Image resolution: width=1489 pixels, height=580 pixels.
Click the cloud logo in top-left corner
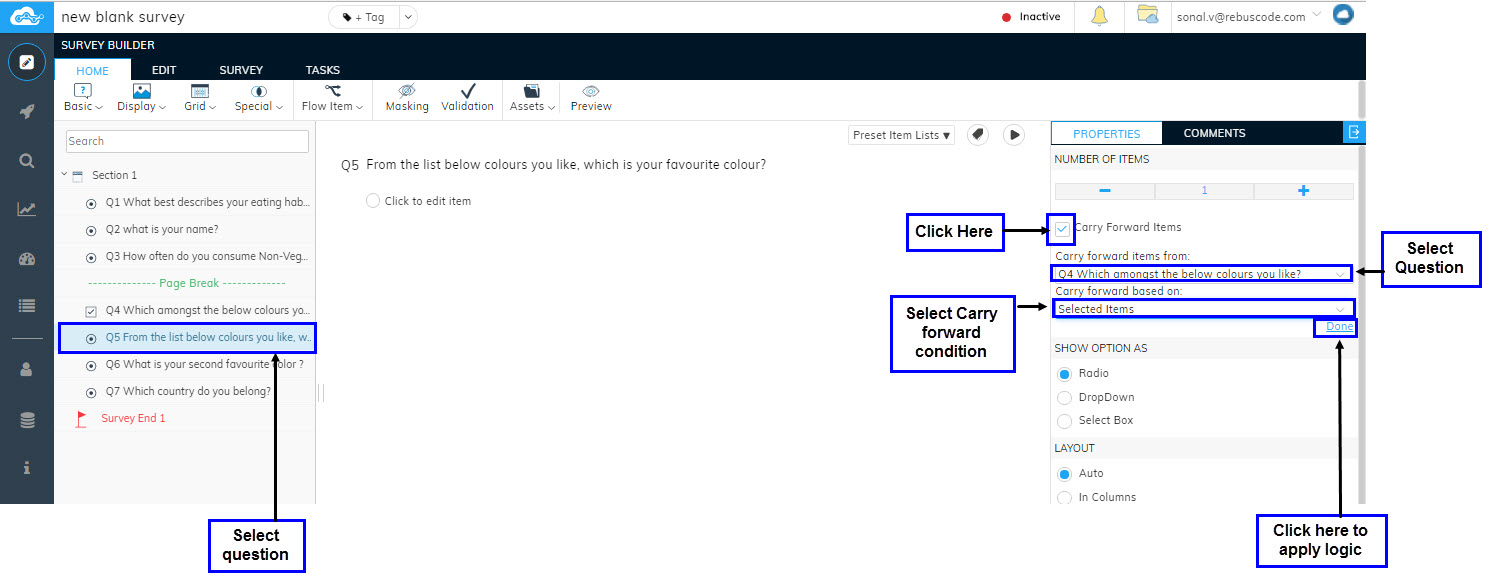[27, 17]
